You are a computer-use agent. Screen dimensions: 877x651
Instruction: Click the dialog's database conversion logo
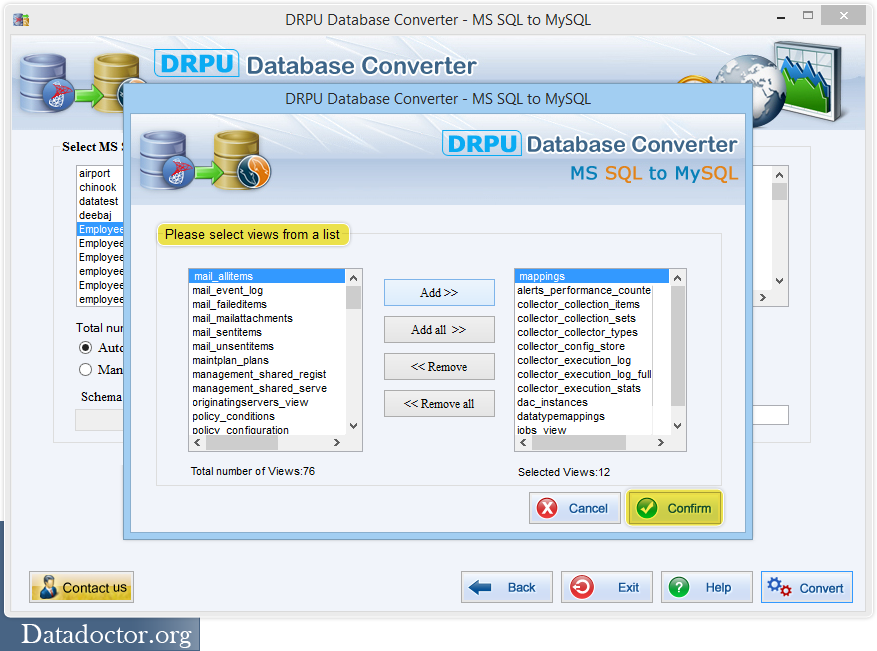(205, 161)
